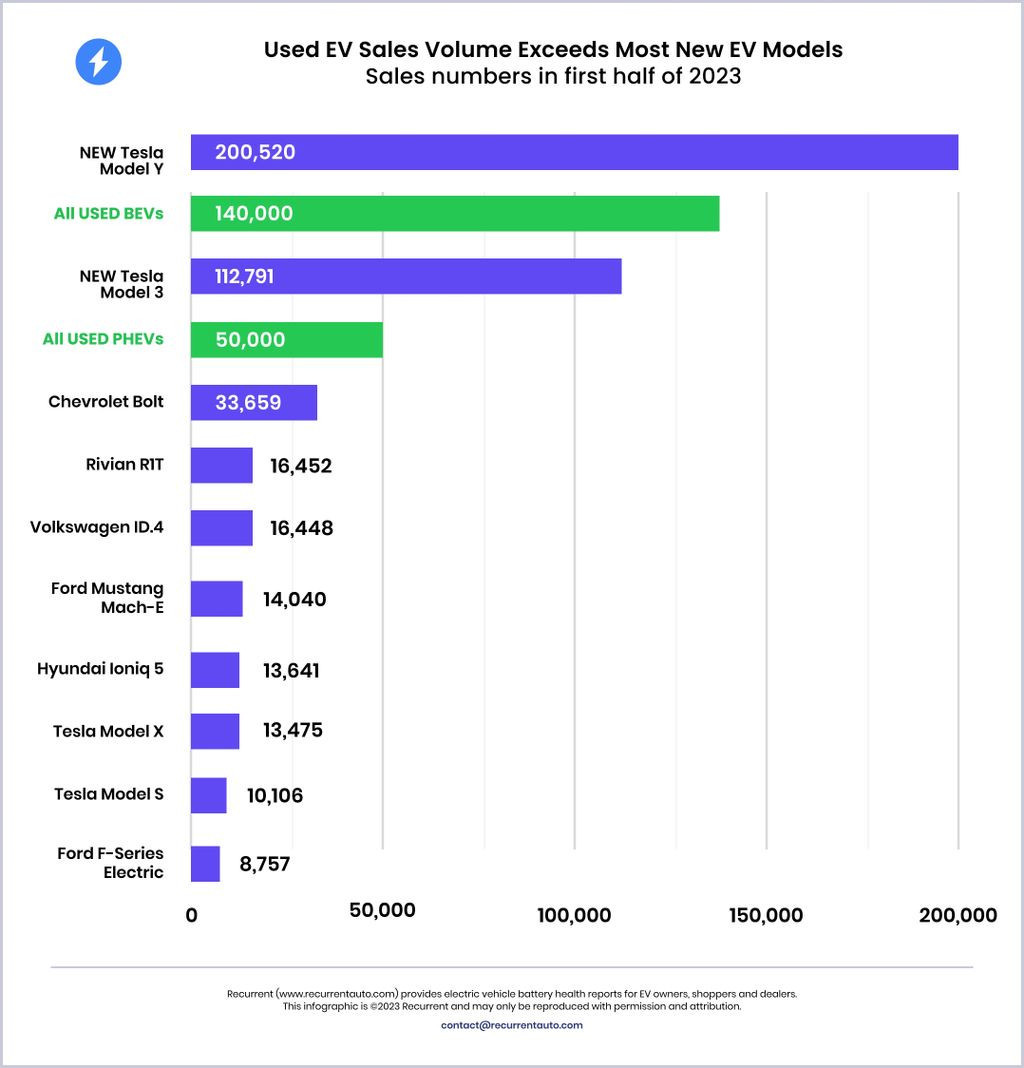Screen dimensions: 1024x1068
Task: Click the Tesla Model S value 10,106
Action: tap(275, 795)
